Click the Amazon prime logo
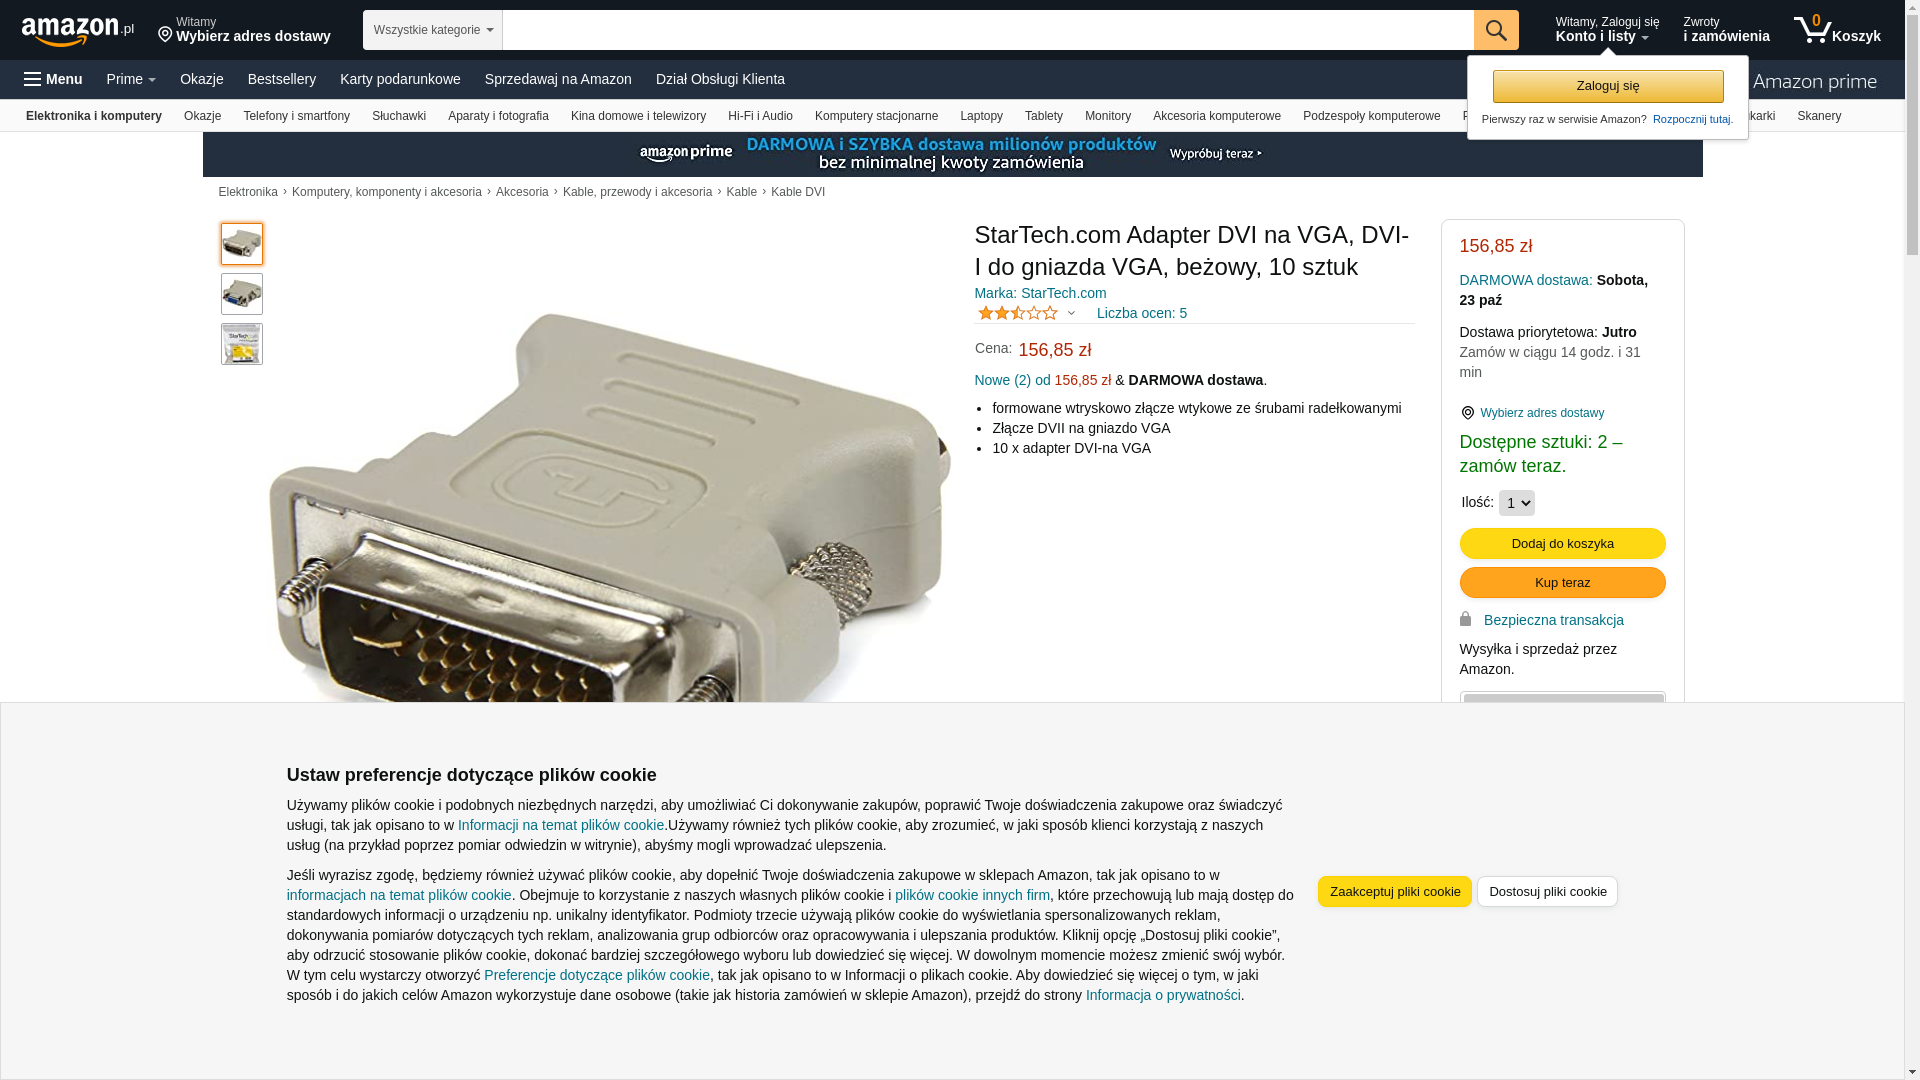 click(1814, 81)
